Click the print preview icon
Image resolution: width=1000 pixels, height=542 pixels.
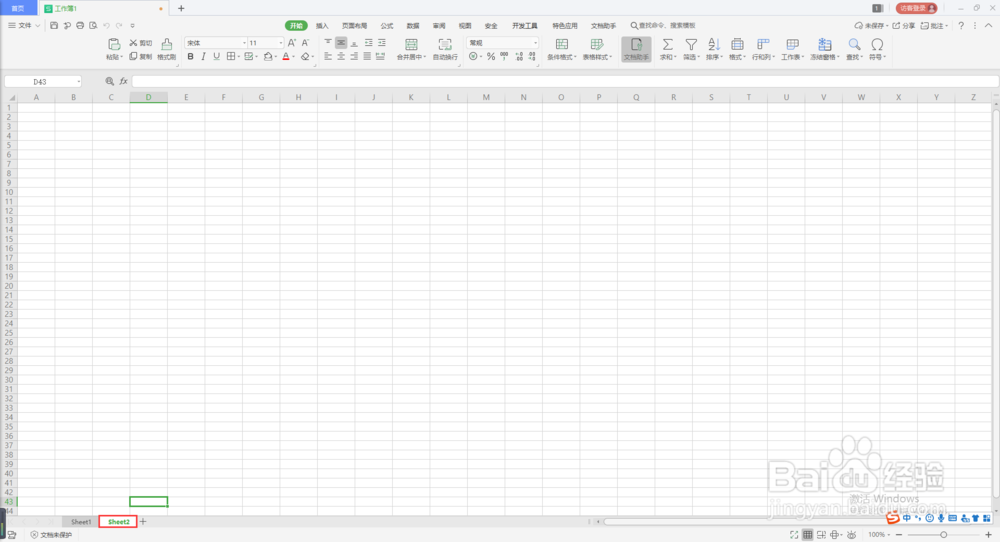[x=93, y=26]
